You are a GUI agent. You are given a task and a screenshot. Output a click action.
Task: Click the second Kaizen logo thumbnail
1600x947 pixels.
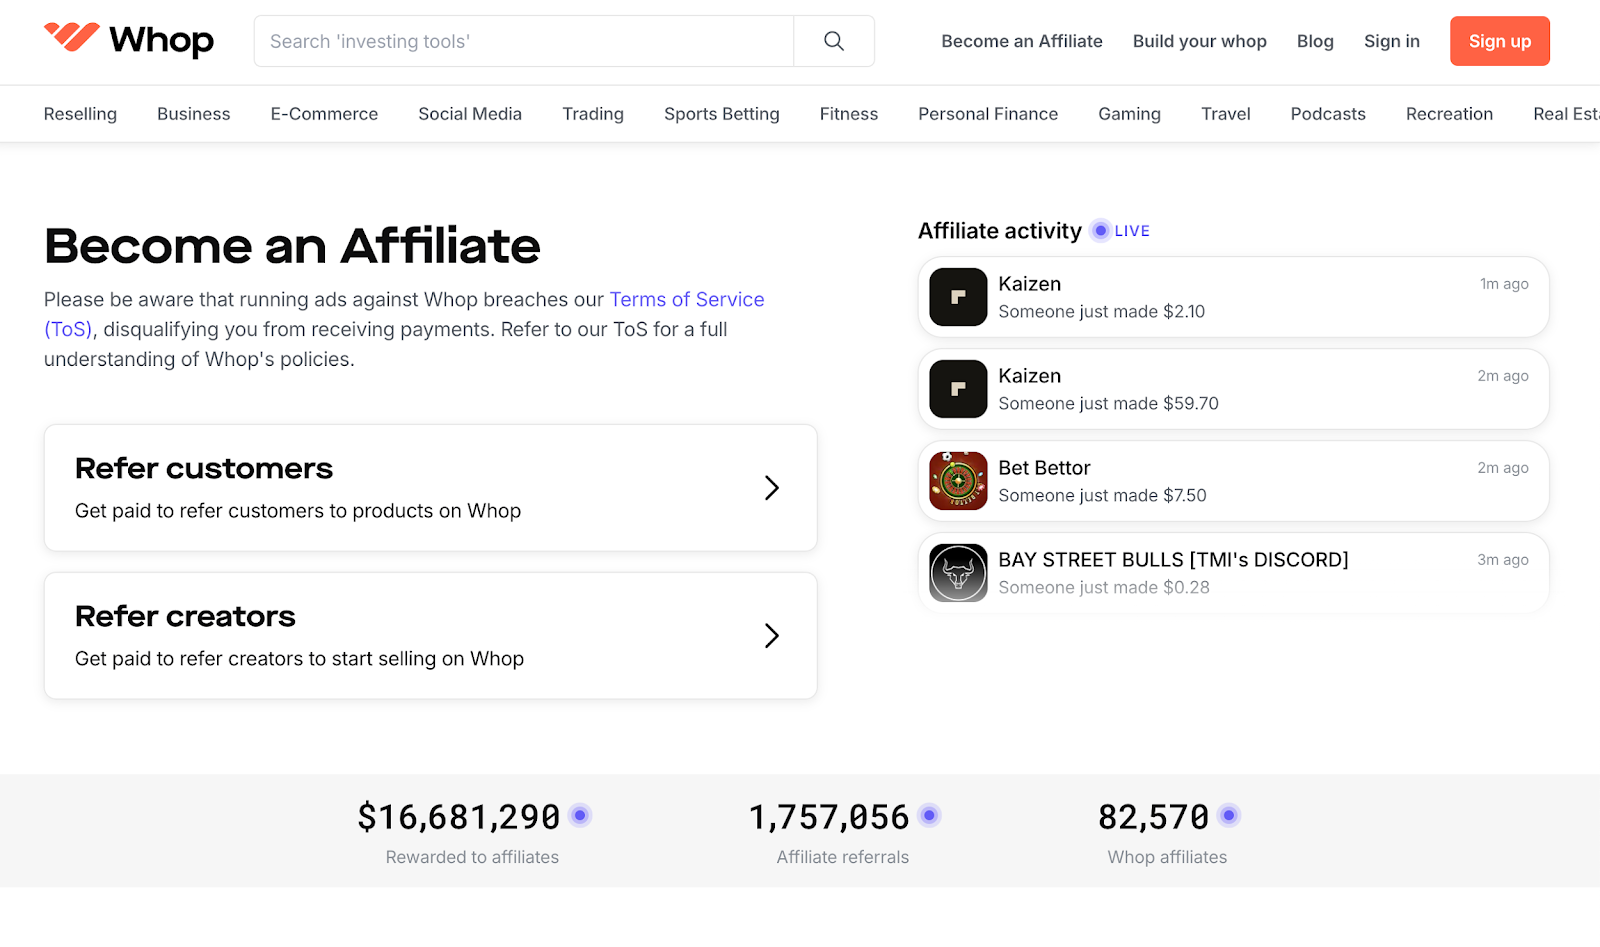956,388
